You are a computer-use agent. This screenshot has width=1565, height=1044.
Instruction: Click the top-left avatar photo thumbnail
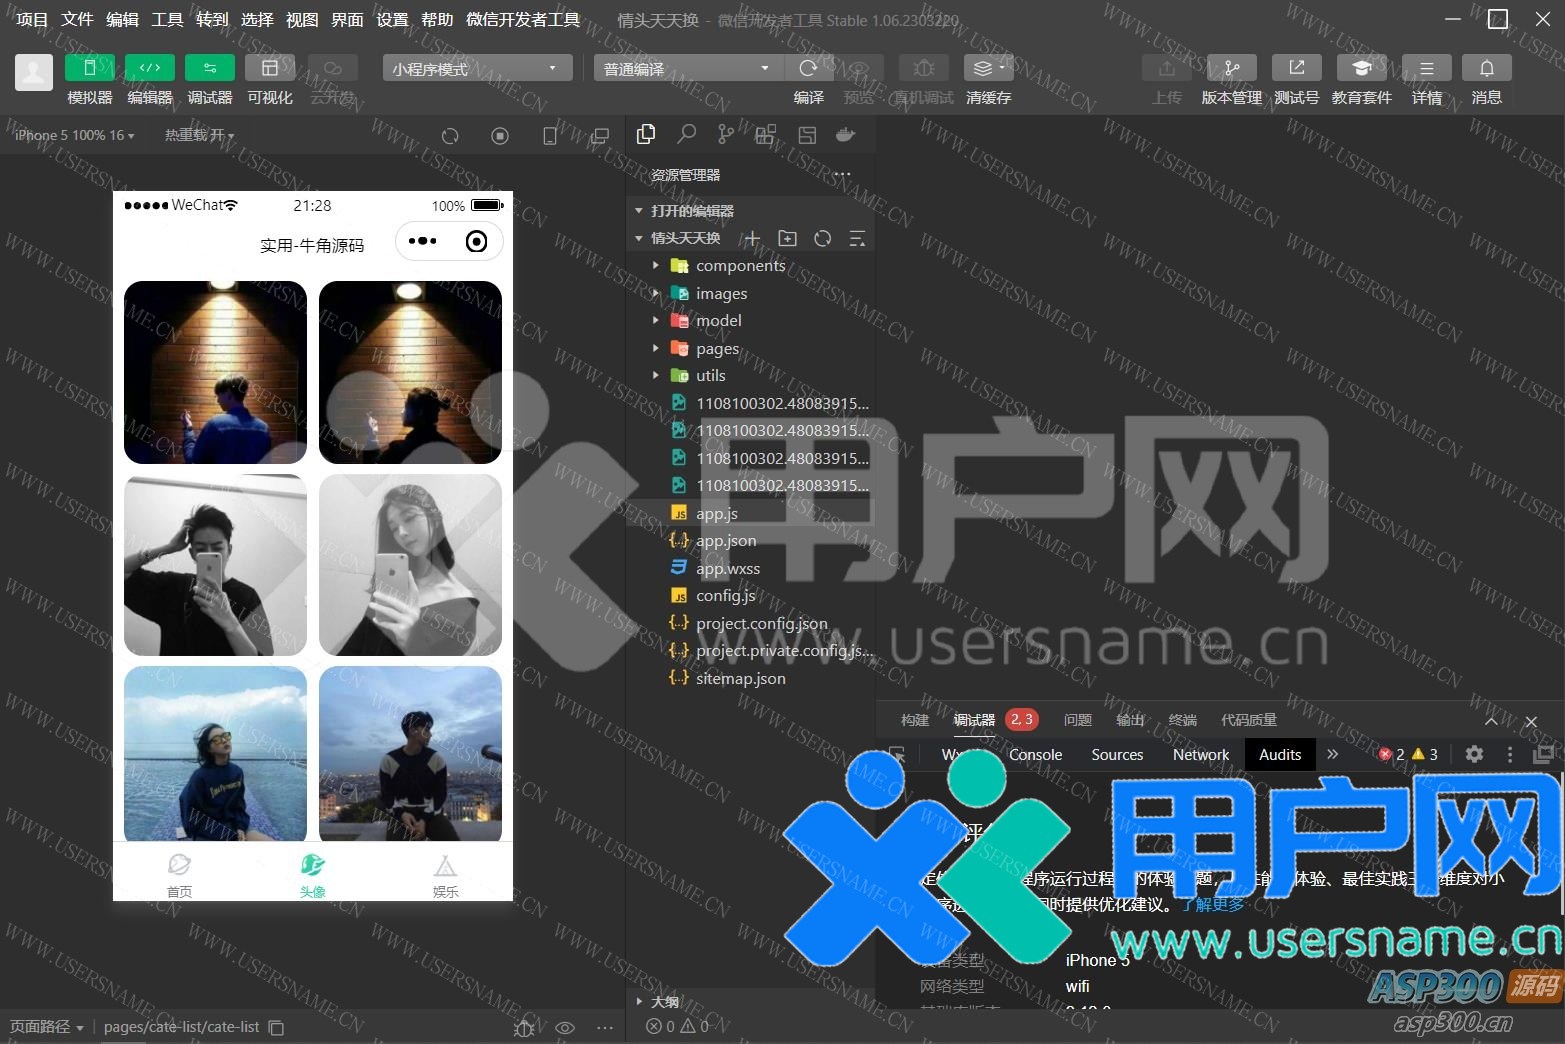215,372
